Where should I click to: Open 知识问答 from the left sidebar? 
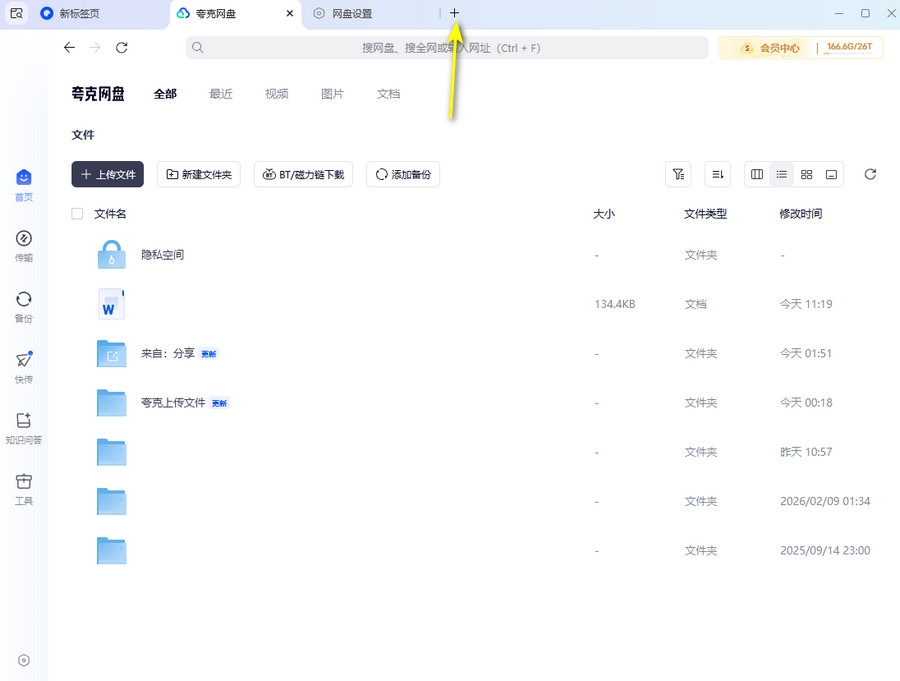click(x=23, y=428)
